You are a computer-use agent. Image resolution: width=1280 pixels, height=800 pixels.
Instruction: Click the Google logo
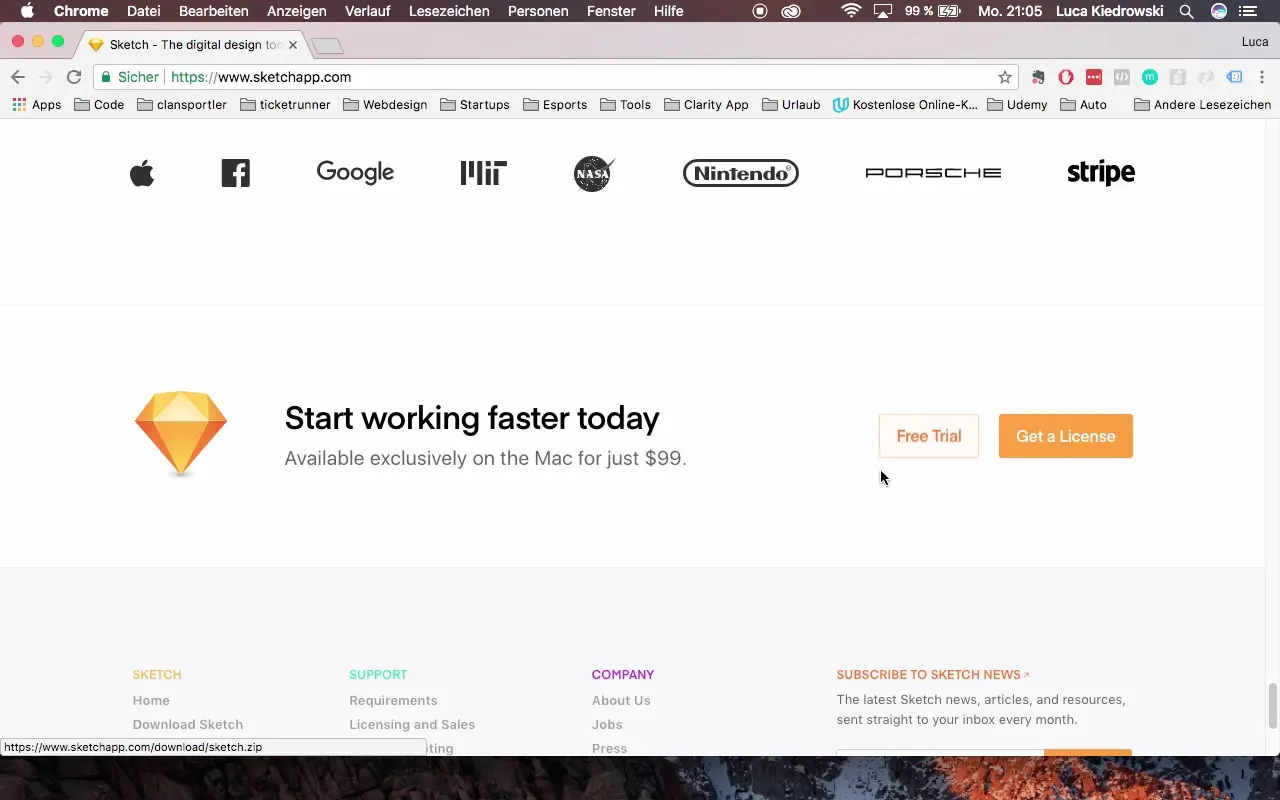coord(355,172)
